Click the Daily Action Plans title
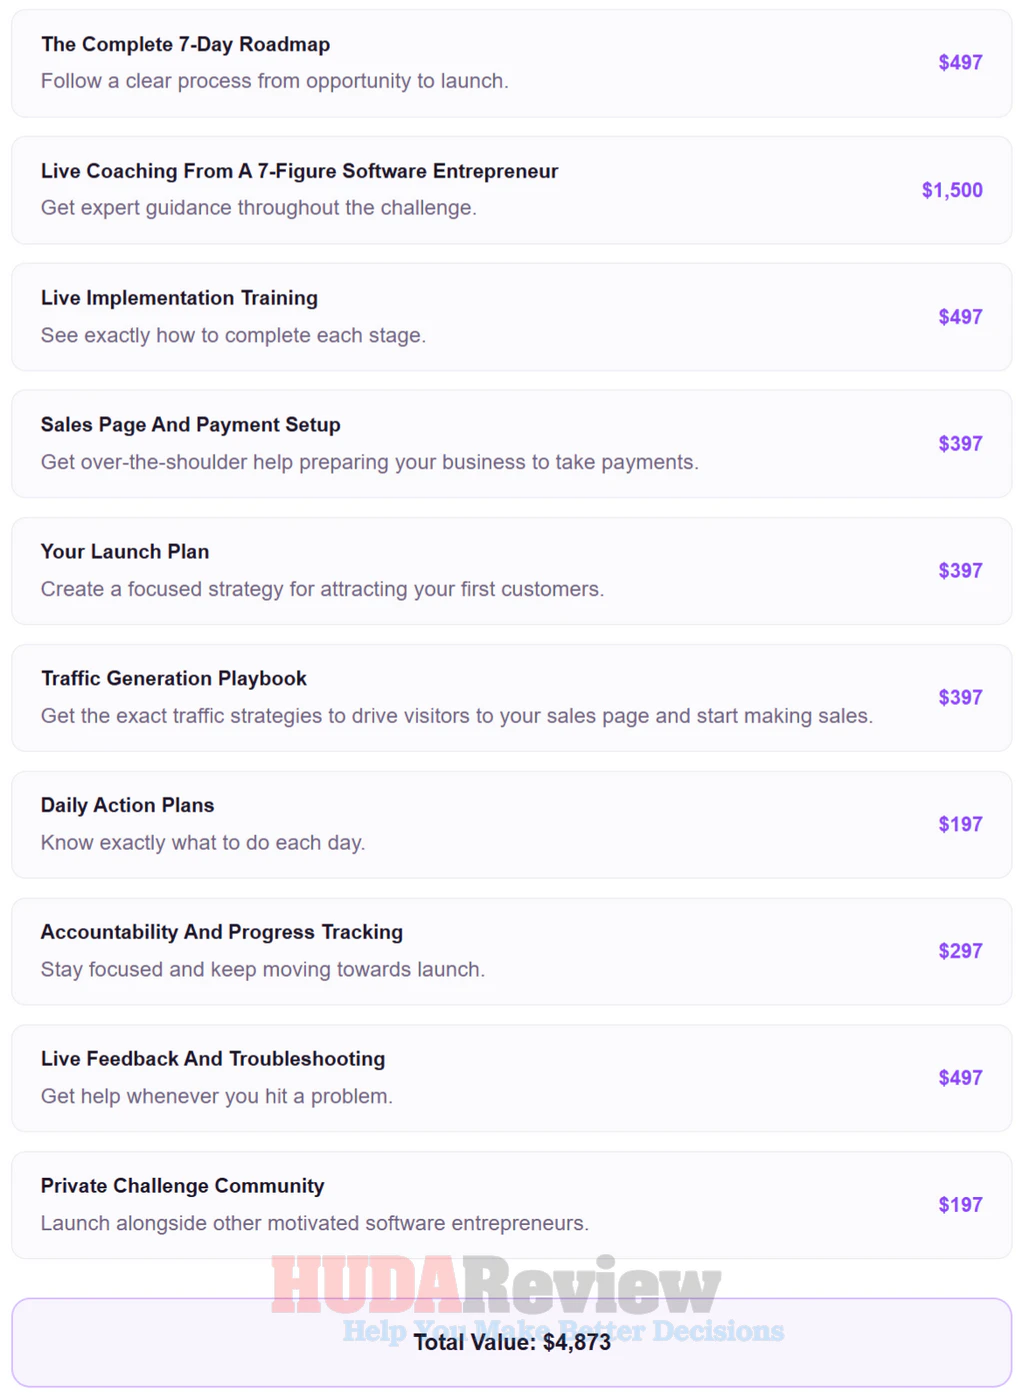The height and width of the screenshot is (1400, 1024). coord(127,805)
